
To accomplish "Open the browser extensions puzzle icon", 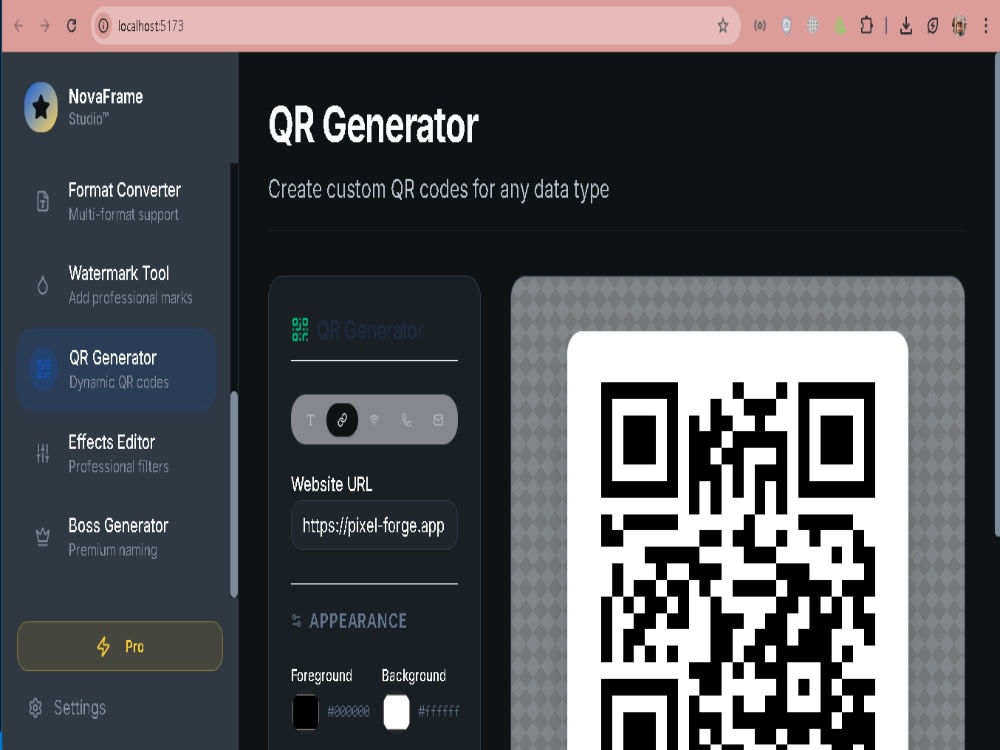I will click(x=866, y=26).
